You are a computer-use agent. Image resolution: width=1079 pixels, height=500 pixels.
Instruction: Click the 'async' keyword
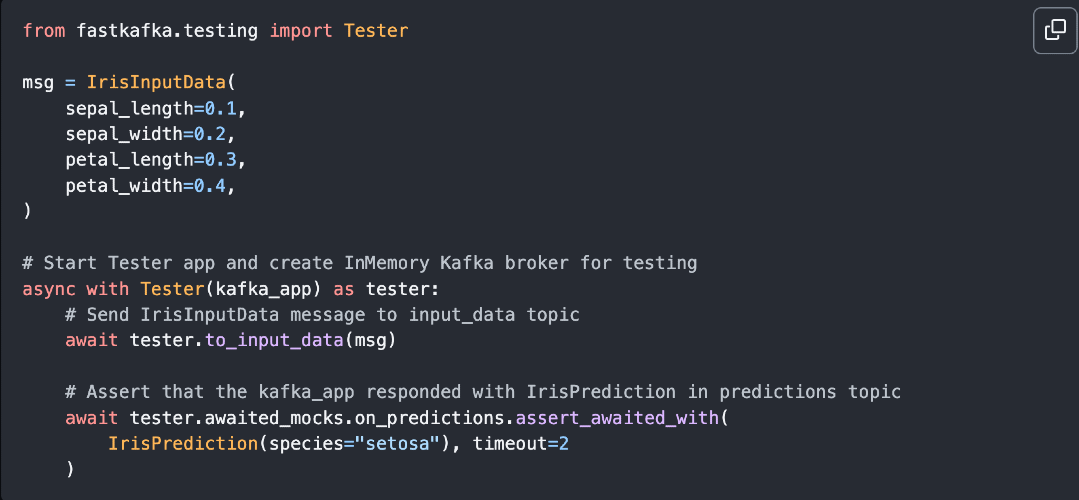[49, 290]
